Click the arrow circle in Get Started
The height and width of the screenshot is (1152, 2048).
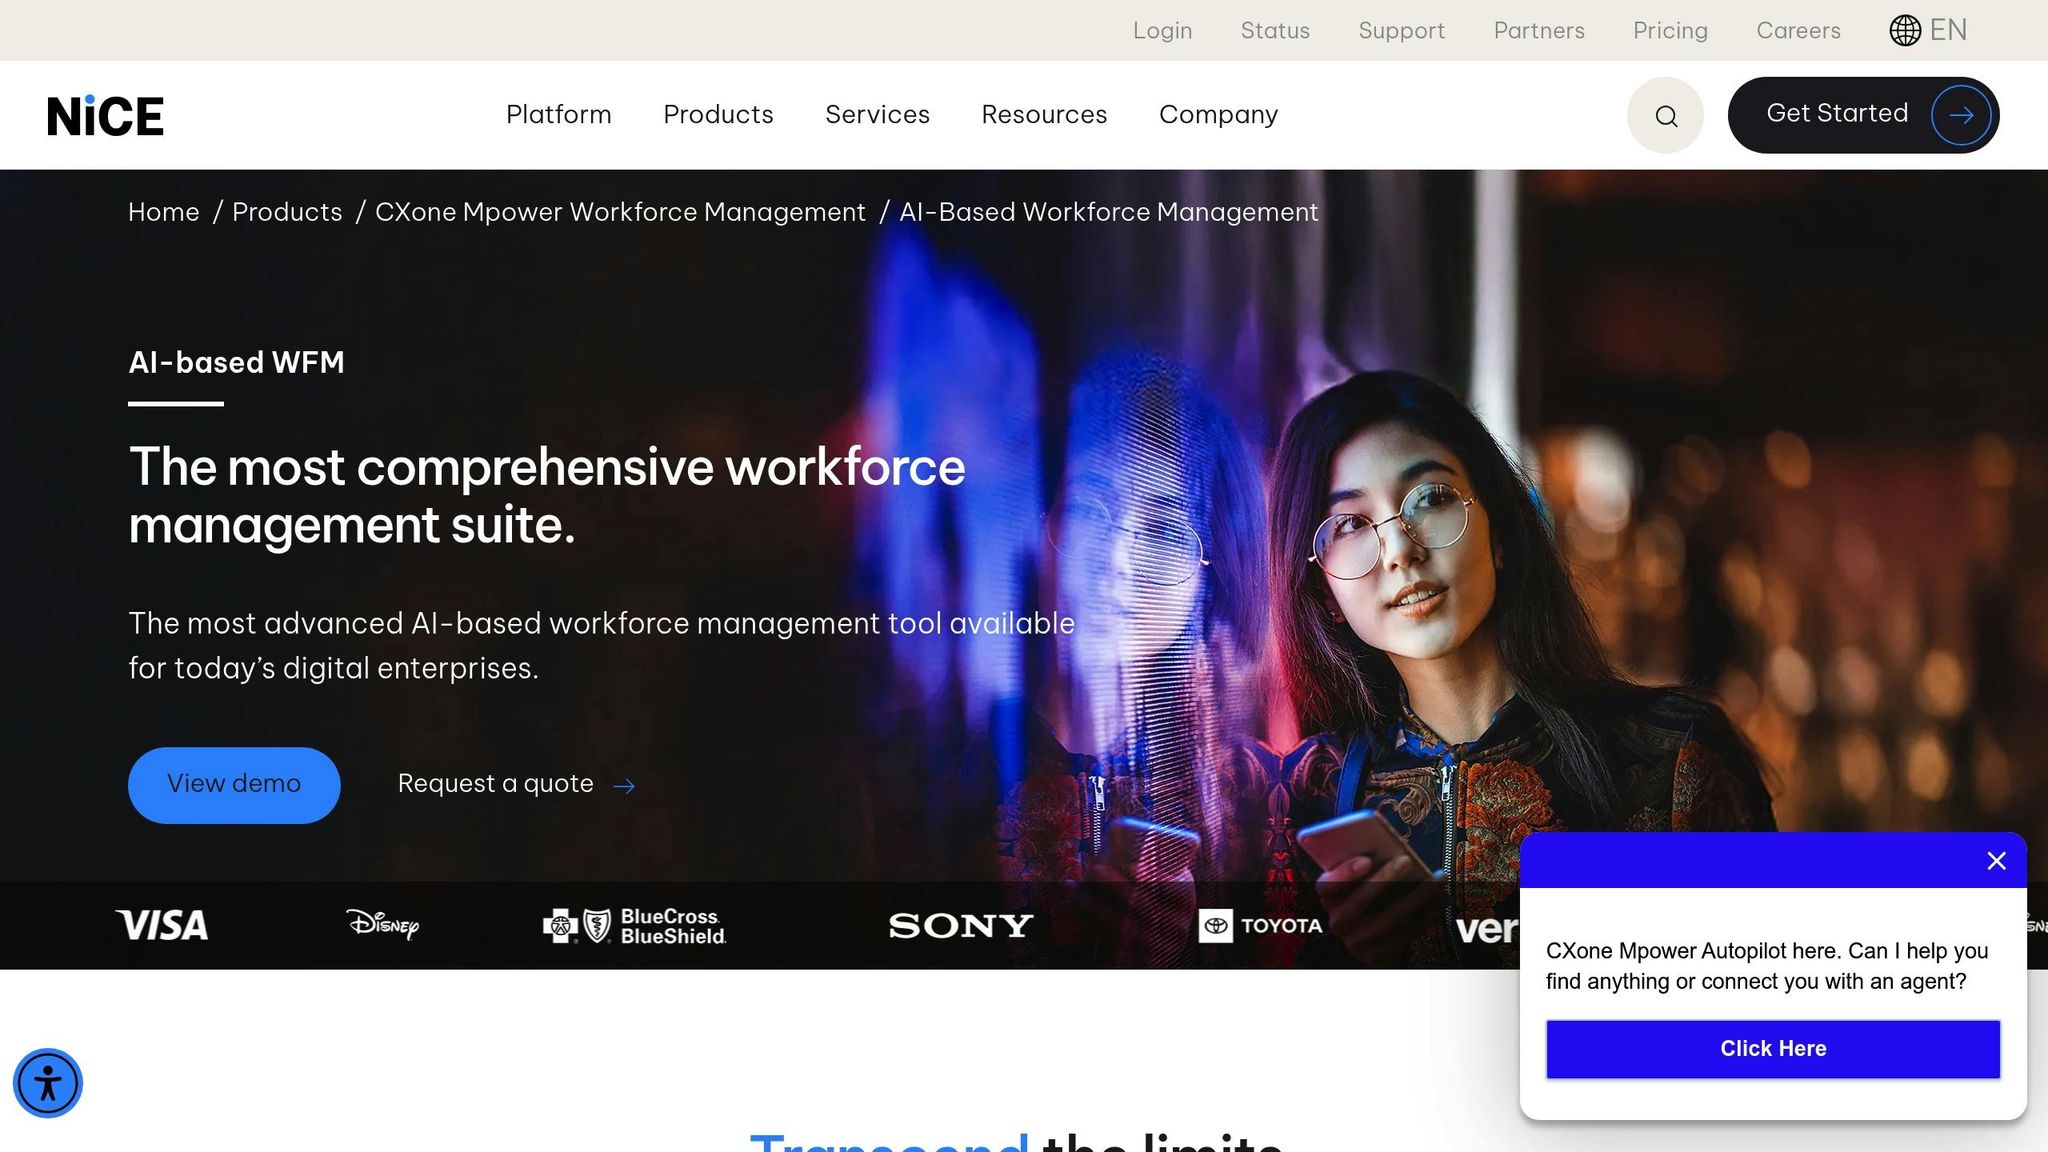(1961, 115)
